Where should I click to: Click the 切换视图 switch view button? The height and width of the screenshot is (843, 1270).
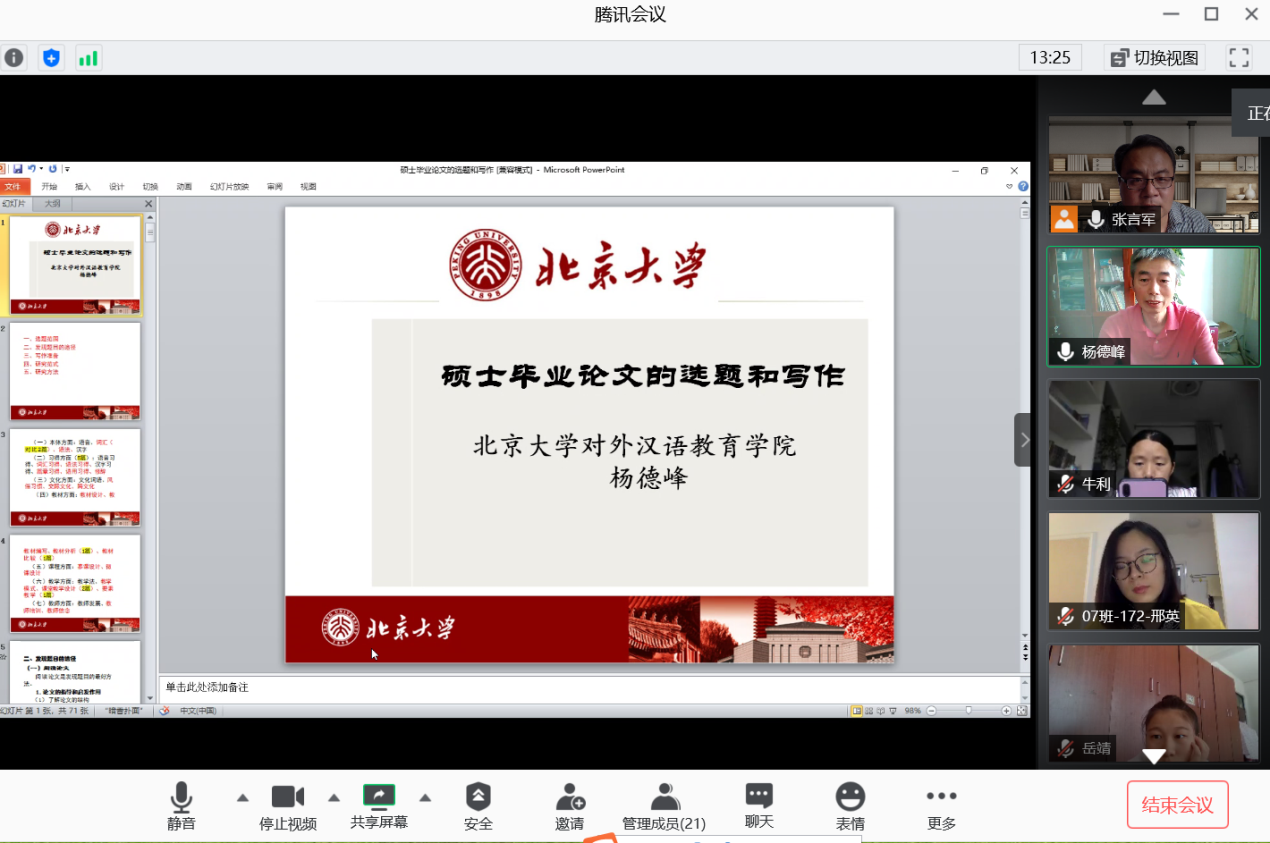1155,58
